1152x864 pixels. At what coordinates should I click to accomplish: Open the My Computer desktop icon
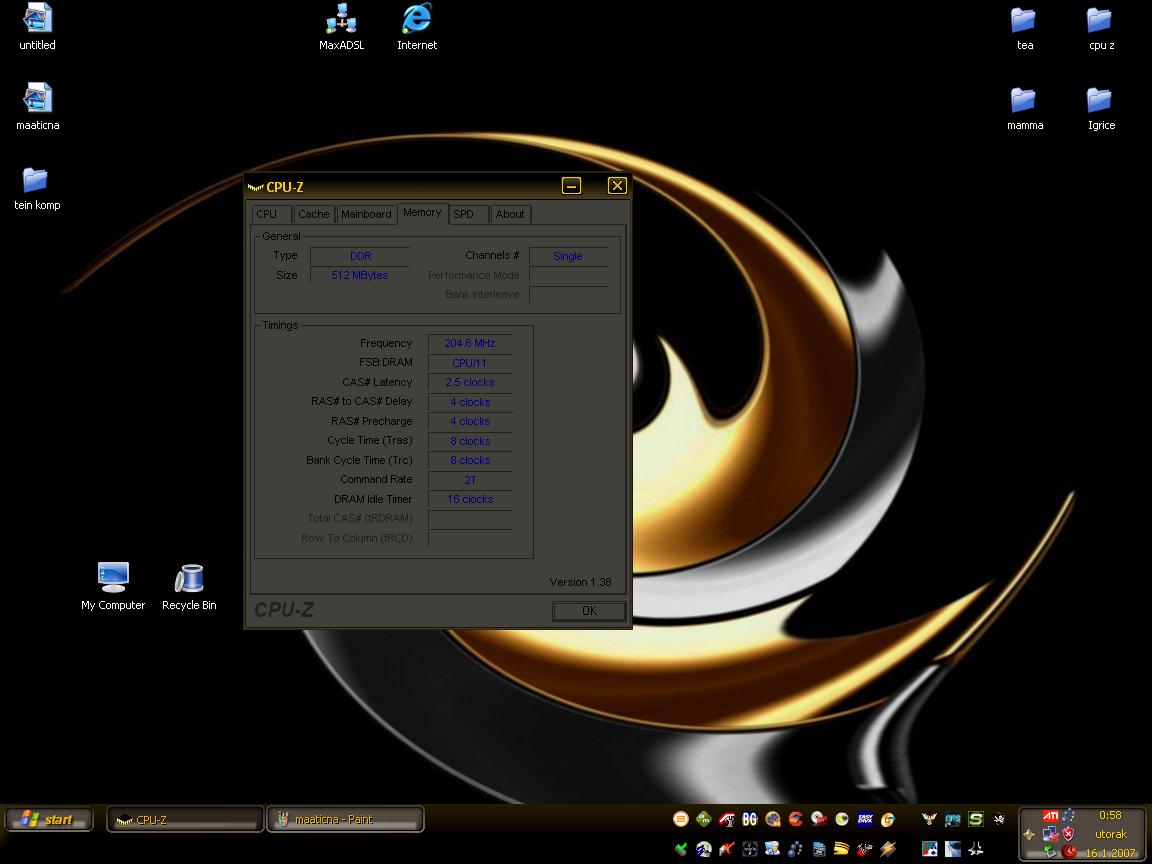(x=113, y=580)
